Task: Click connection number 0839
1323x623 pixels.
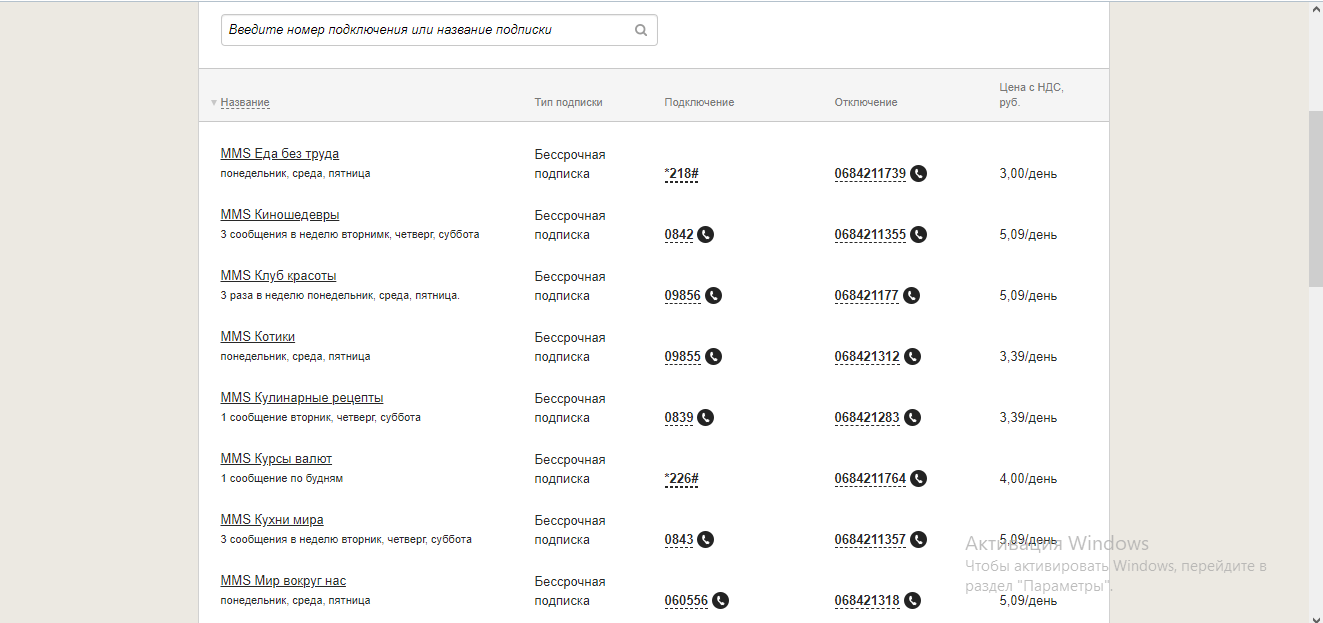Action: (x=679, y=418)
